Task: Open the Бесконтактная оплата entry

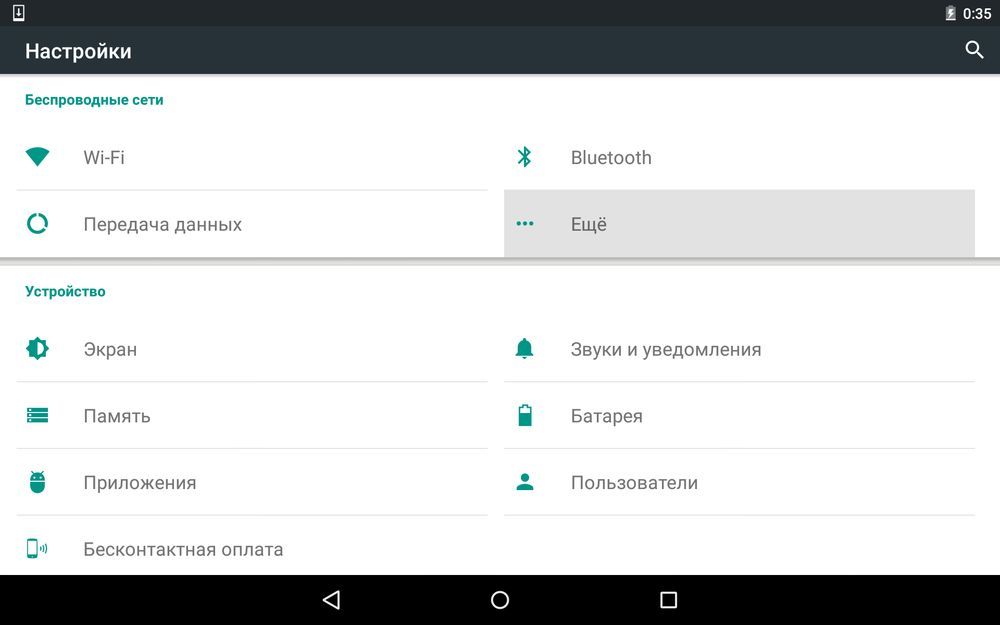Action: (x=252, y=548)
